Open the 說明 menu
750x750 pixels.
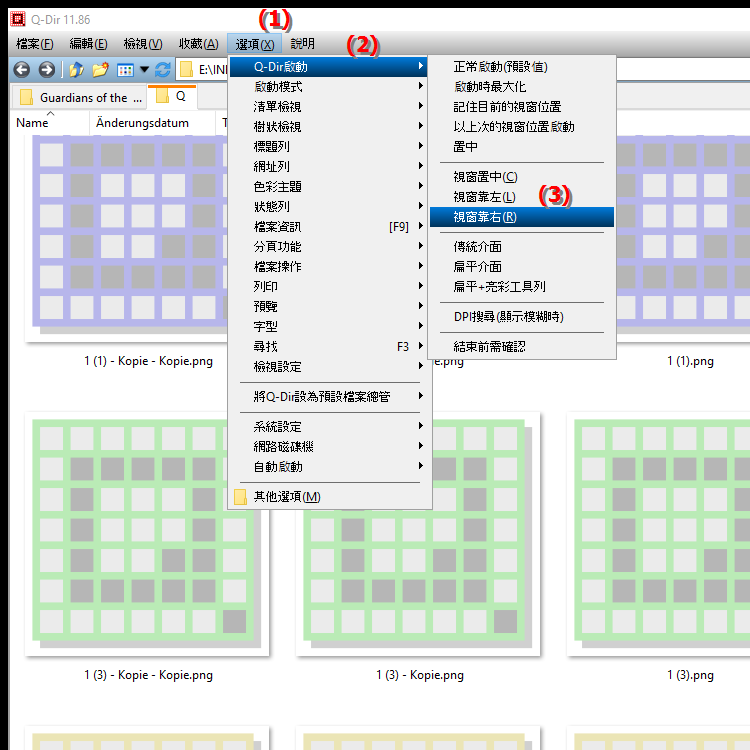(303, 44)
